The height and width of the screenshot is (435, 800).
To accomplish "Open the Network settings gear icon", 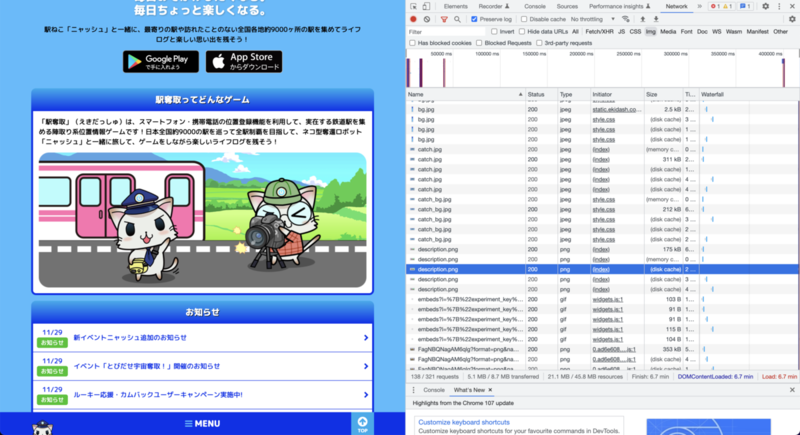I will [x=792, y=19].
